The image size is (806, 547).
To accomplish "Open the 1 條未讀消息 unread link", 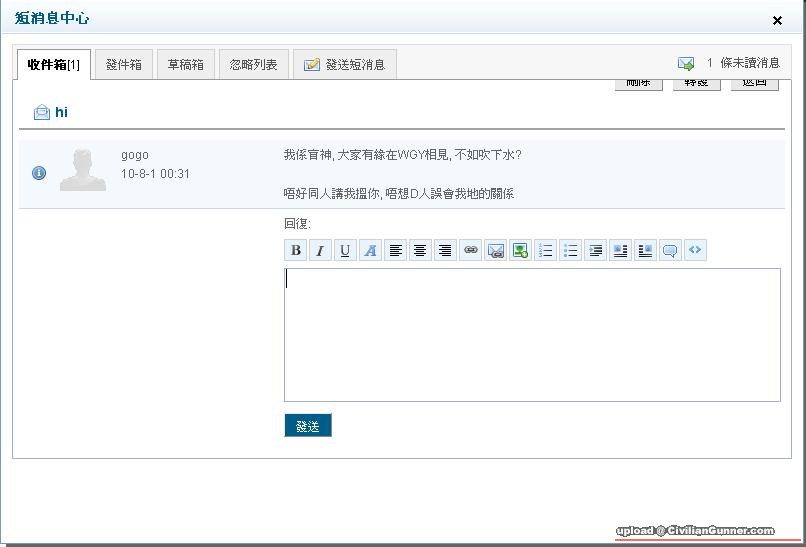I will tap(742, 63).
